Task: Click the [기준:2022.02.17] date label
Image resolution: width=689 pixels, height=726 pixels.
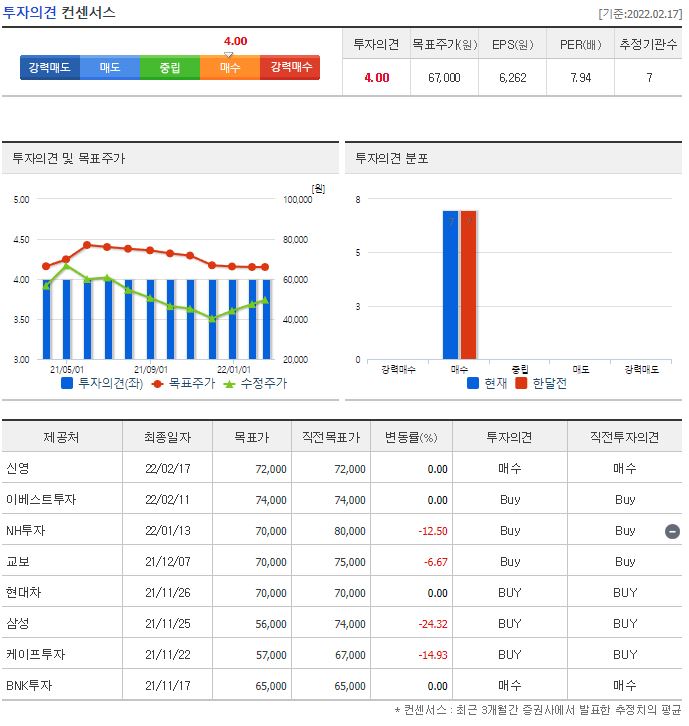Action: coord(640,14)
